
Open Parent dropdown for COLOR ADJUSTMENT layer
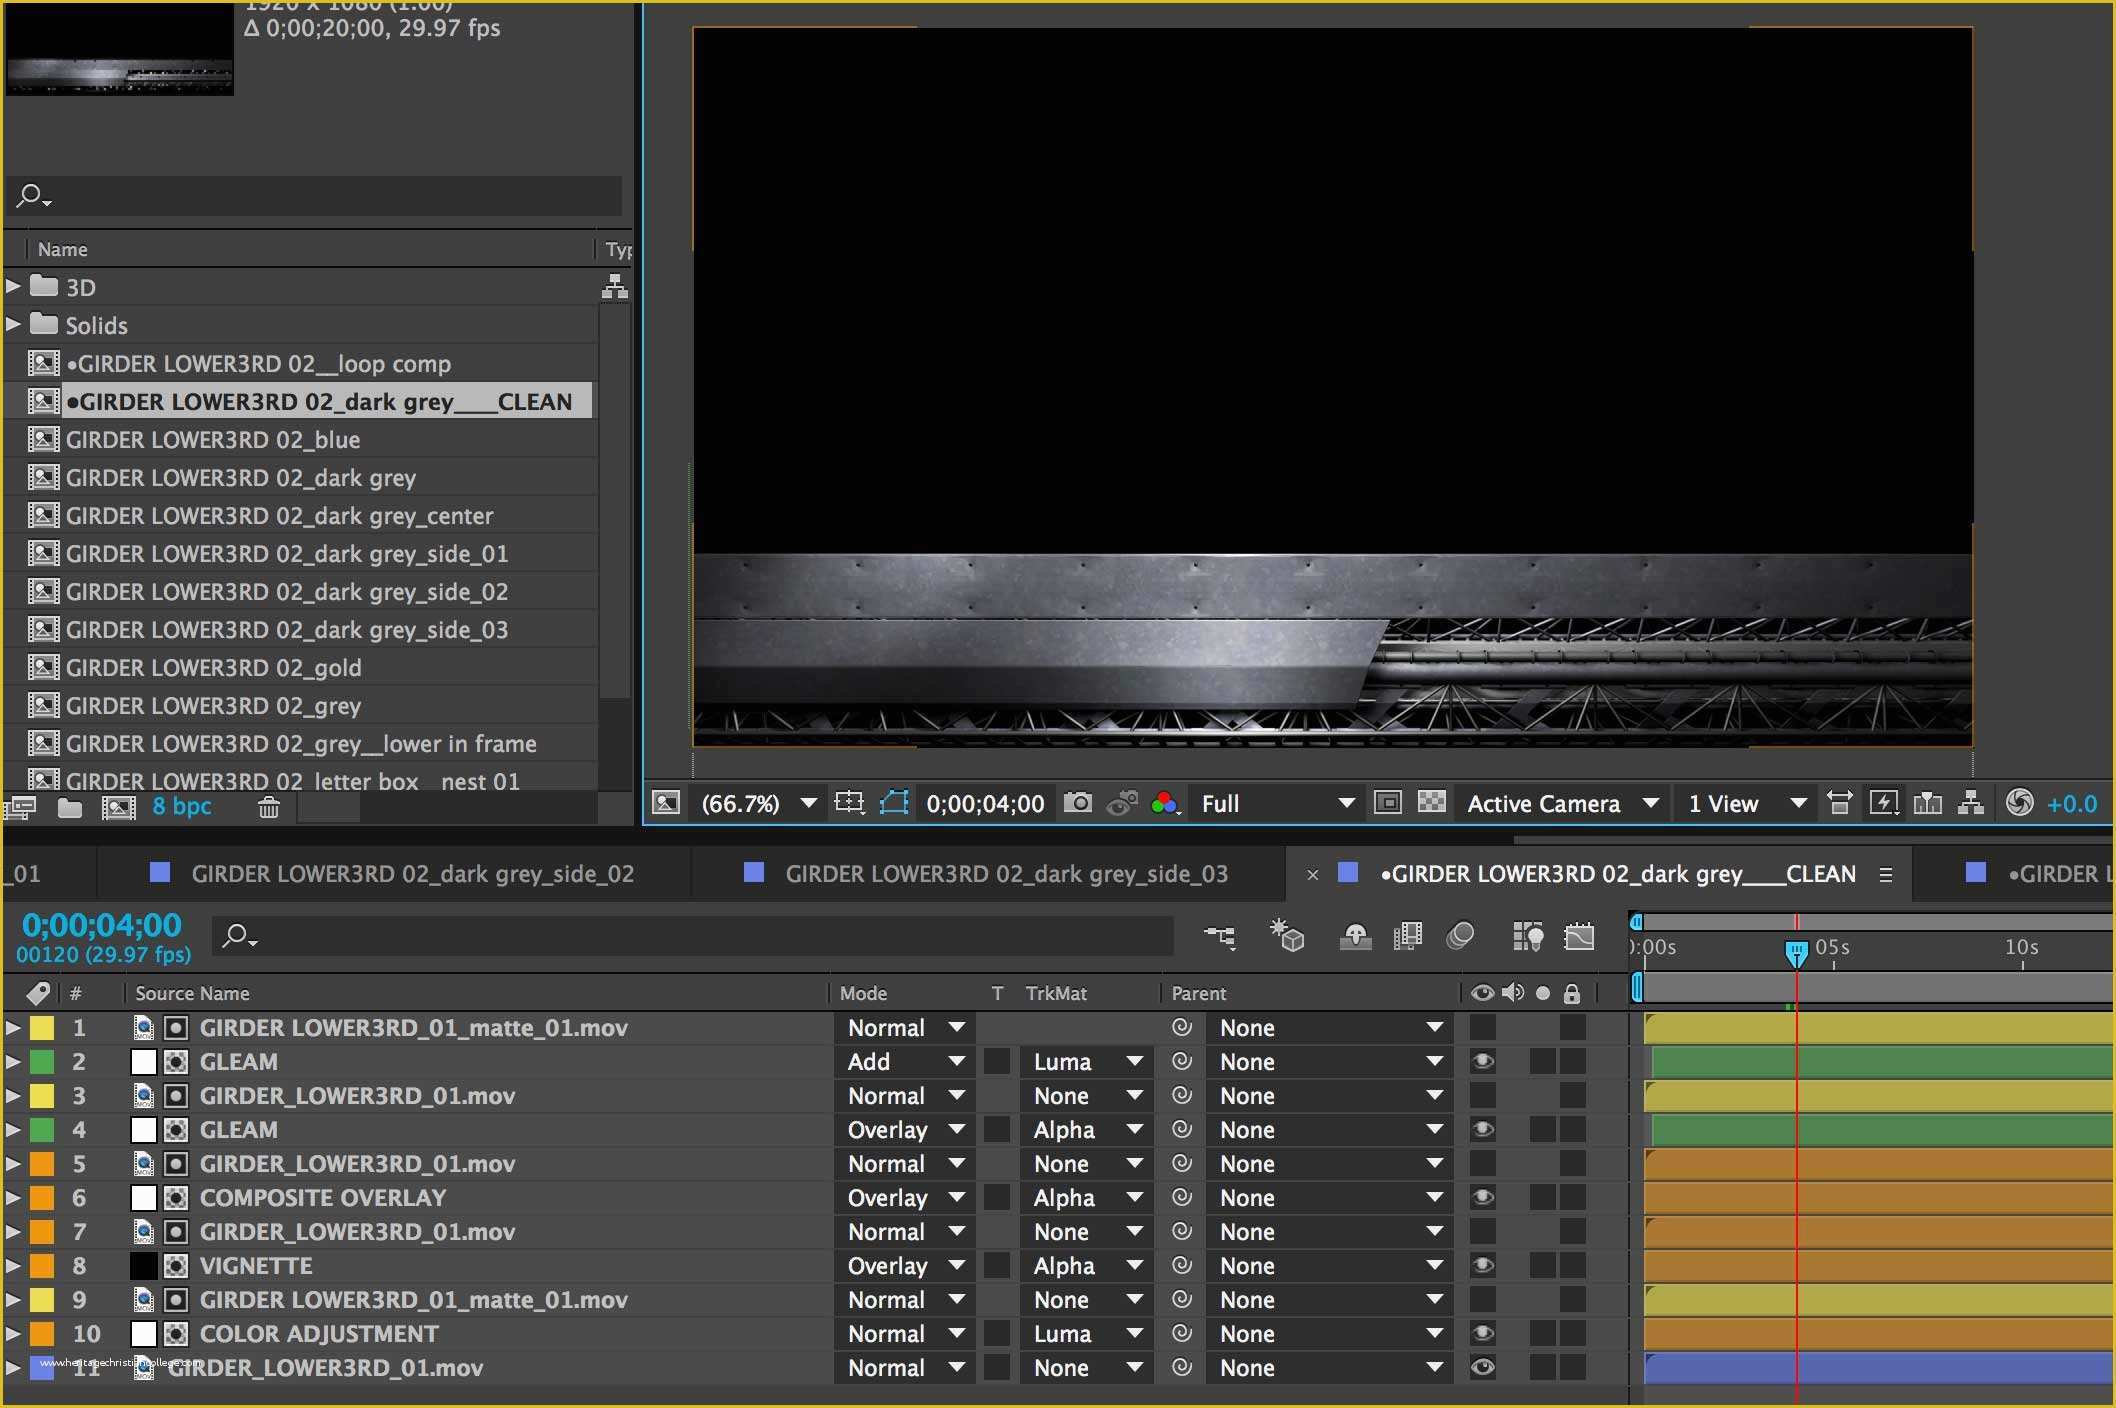[x=1330, y=1333]
